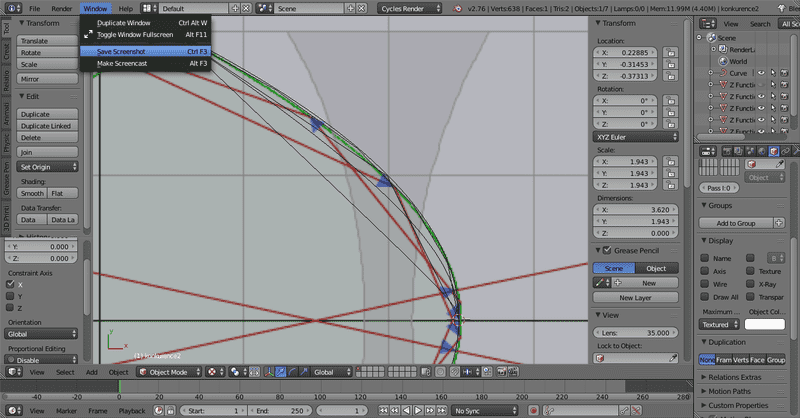The height and width of the screenshot is (418, 800).
Task: Click the lock icon for Location X
Action: coord(672,51)
